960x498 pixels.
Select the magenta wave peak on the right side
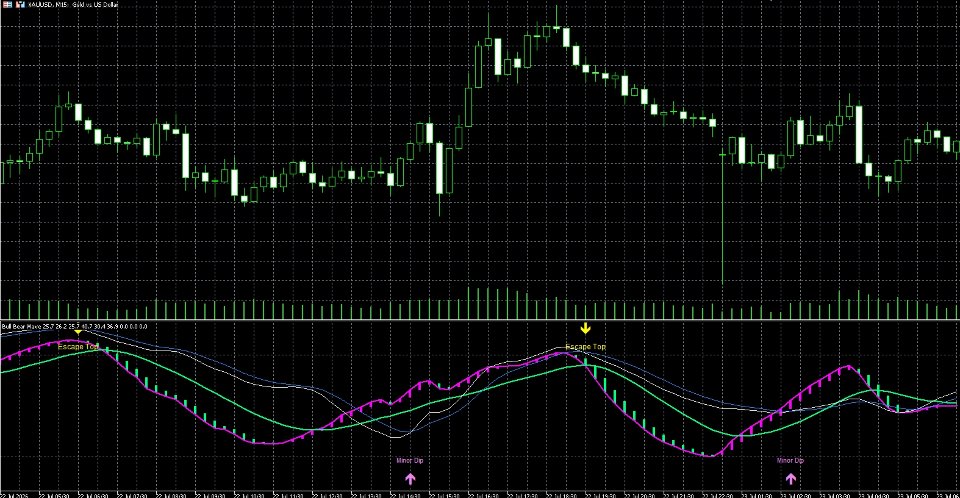point(848,367)
